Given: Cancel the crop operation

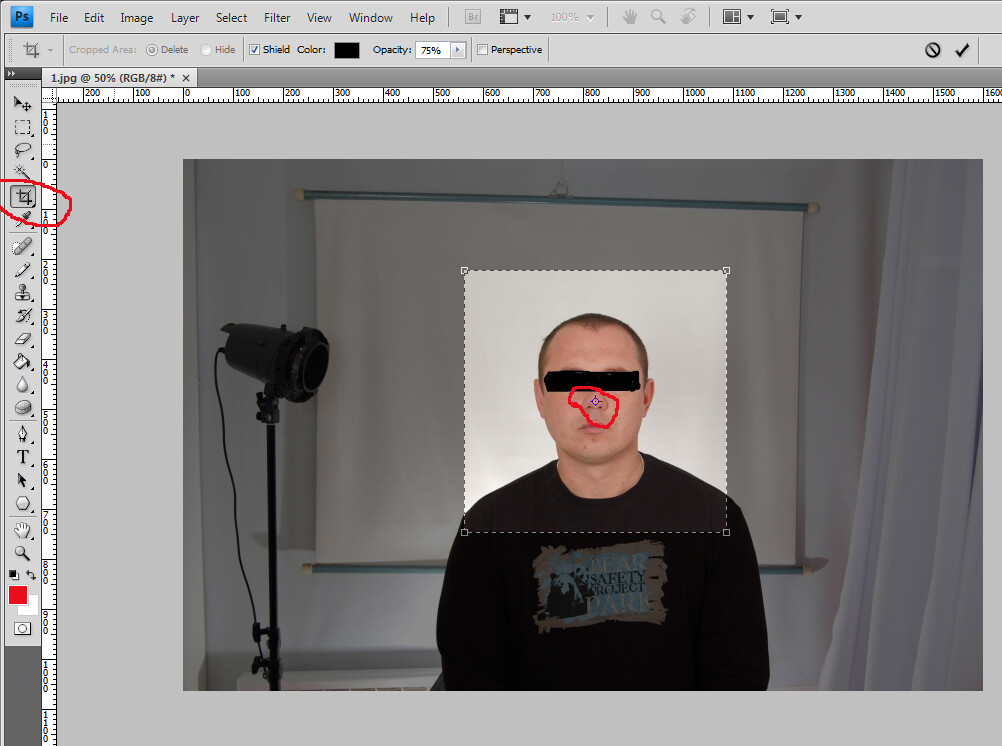Looking at the screenshot, I should [x=932, y=50].
